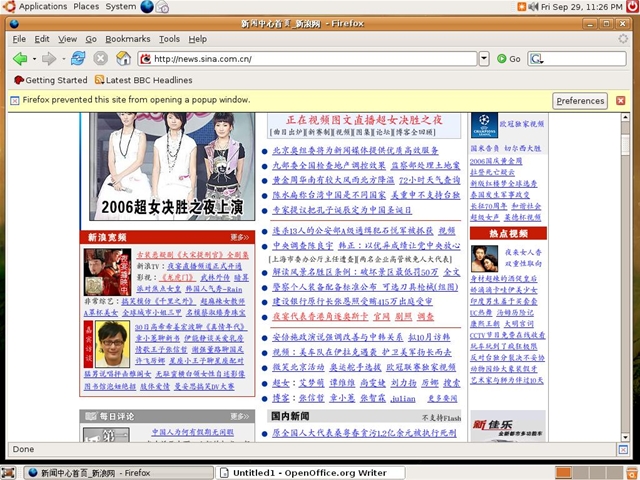Screen dimensions: 640x480
Task: Open the Go menu
Action: pyautogui.click(x=91, y=39)
